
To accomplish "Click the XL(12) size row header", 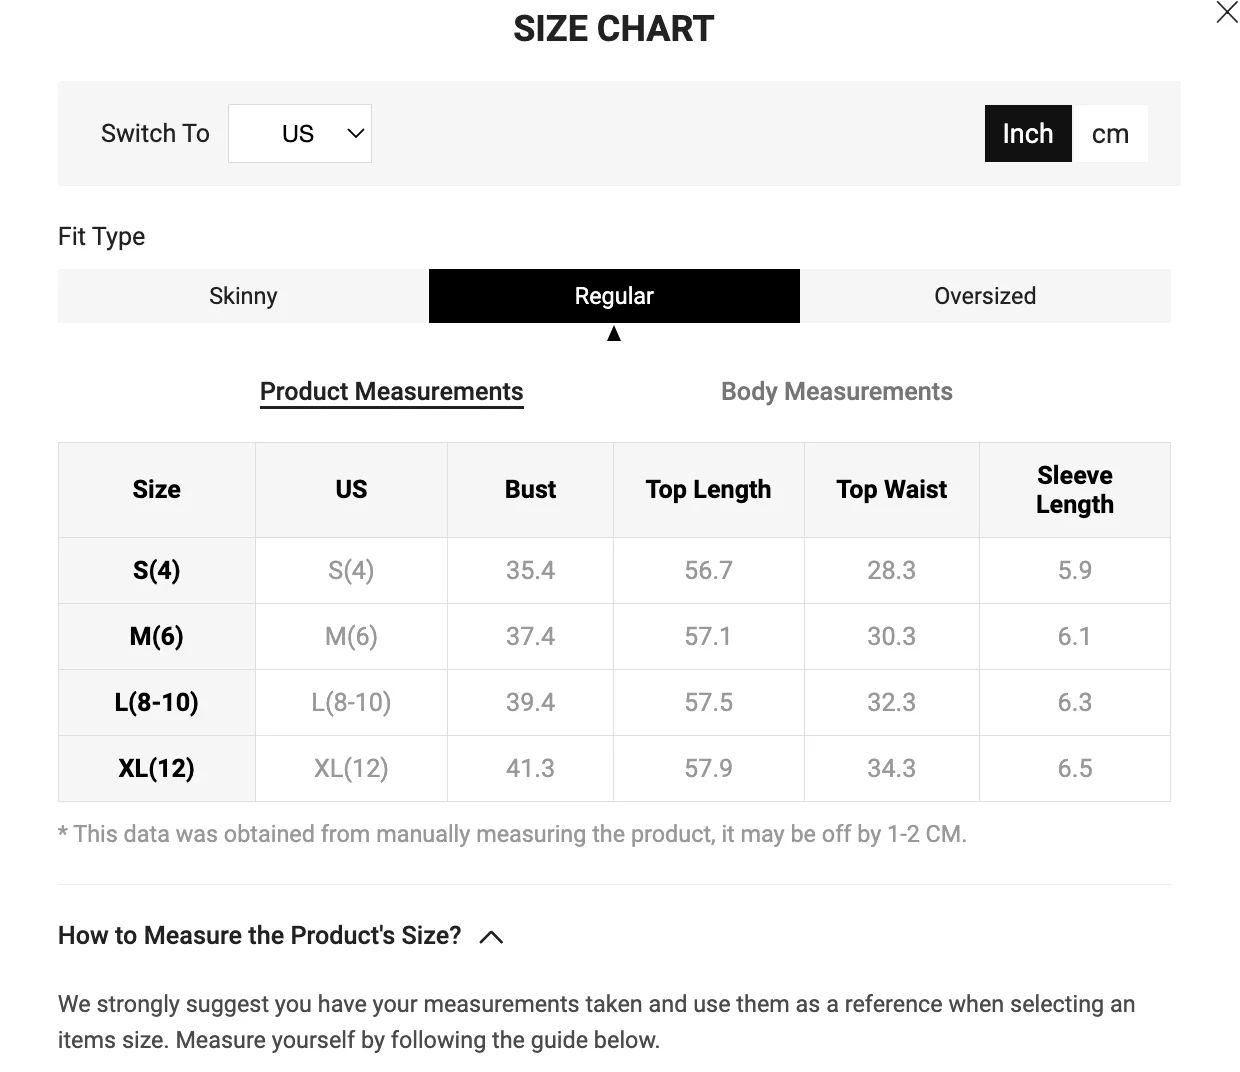I will [x=157, y=768].
